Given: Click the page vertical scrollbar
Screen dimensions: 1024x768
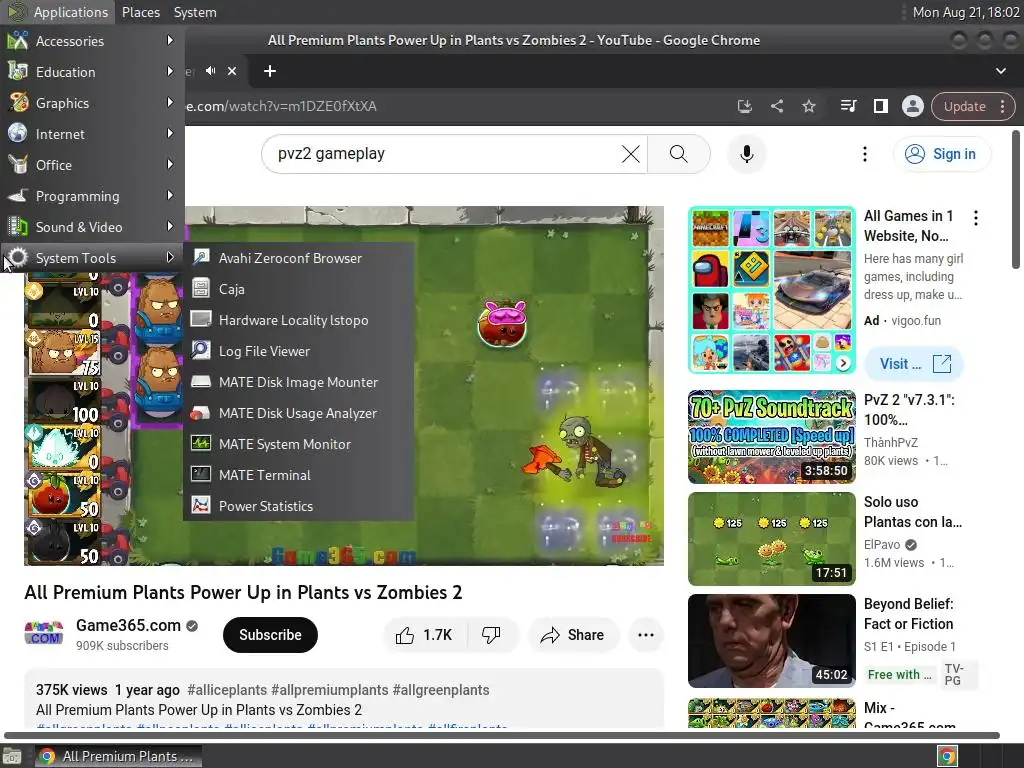Looking at the screenshot, I should (1016, 200).
